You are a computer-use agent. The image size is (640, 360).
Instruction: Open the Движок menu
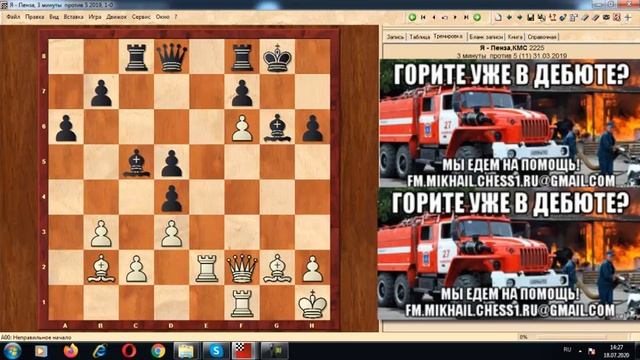coord(116,17)
